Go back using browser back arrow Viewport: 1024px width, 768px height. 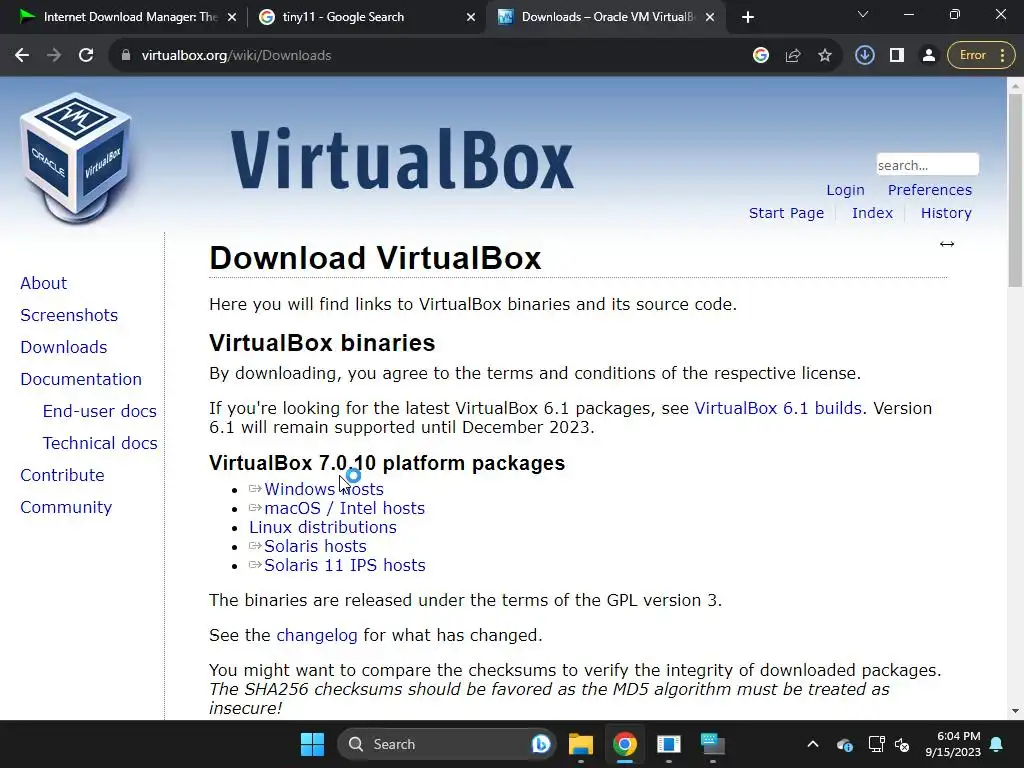point(22,56)
